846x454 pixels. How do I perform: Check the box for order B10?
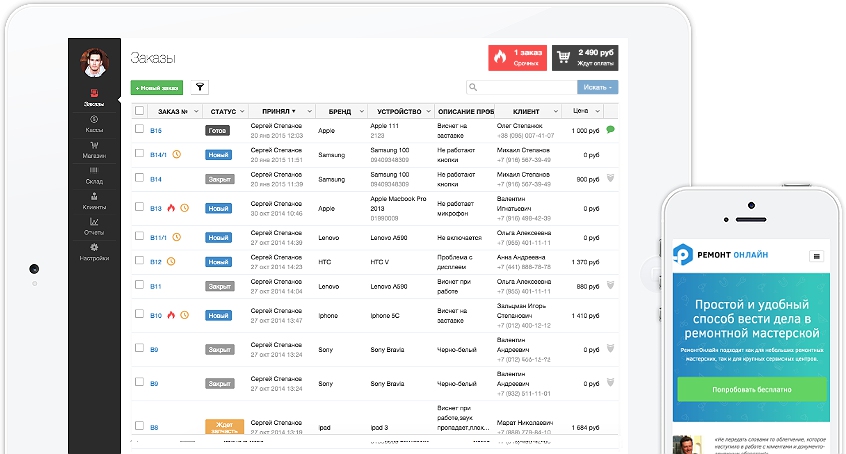(139, 314)
